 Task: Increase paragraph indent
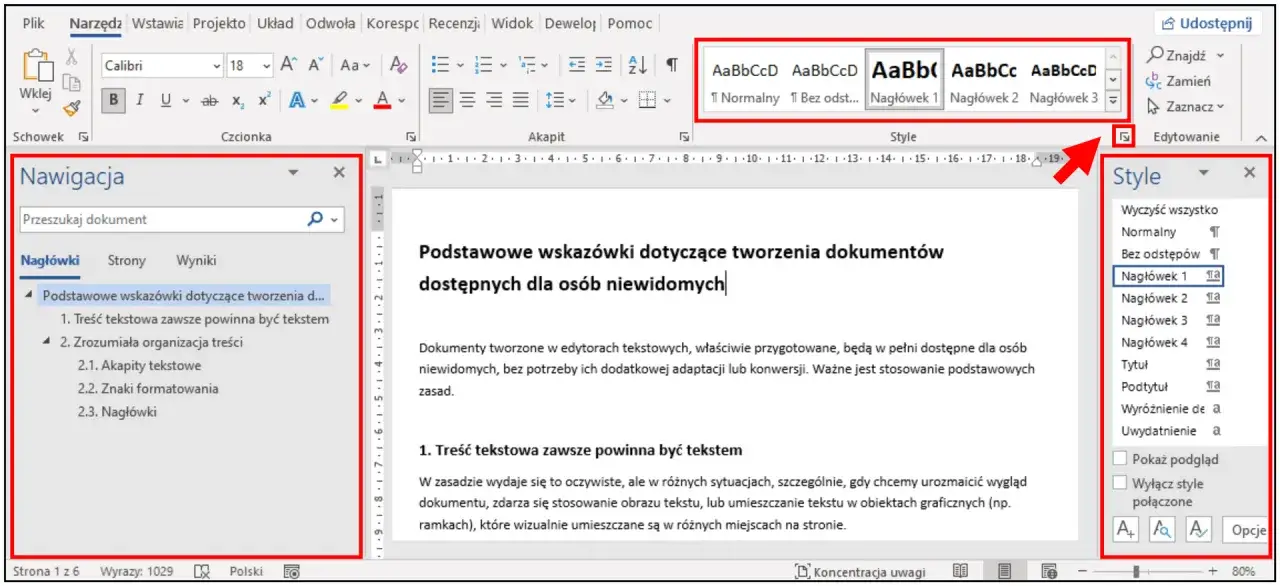[603, 65]
